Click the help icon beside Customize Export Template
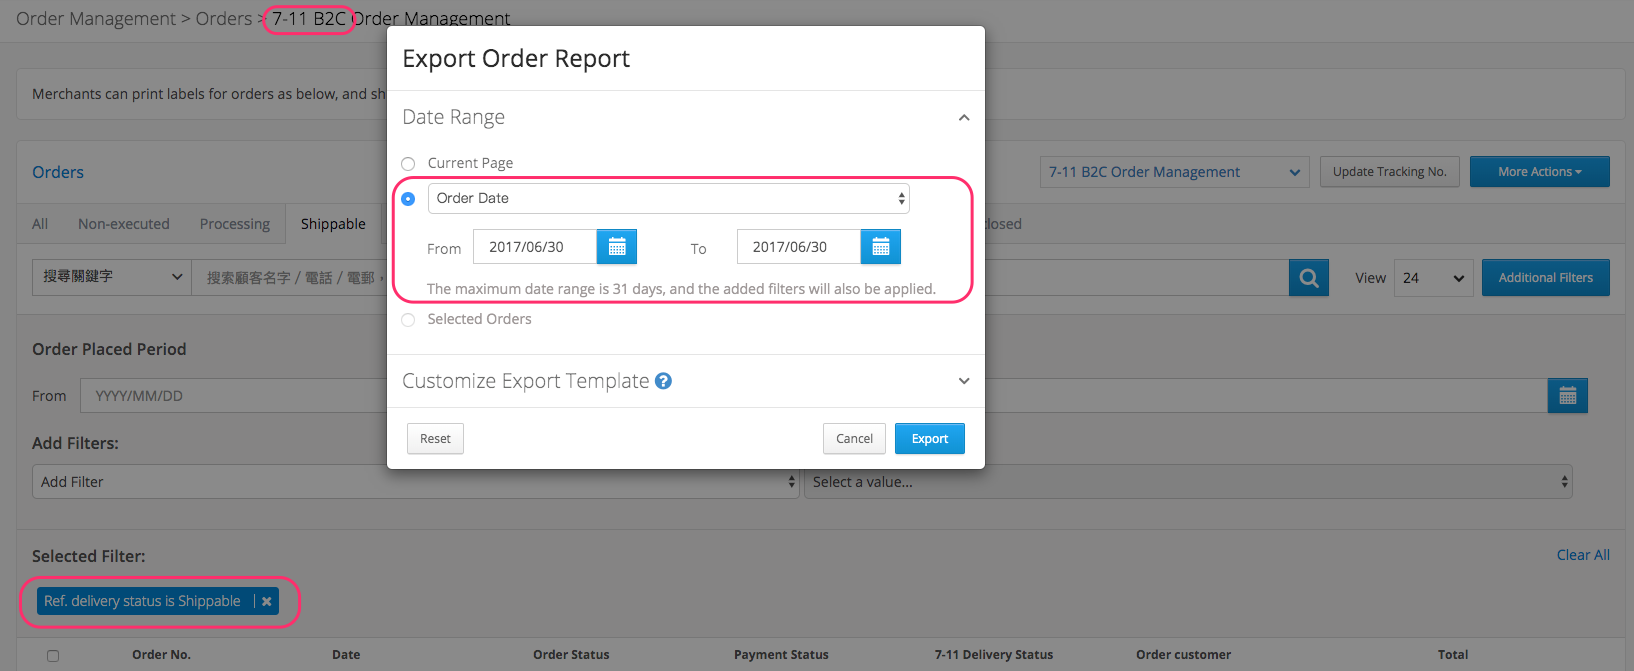This screenshot has height=671, width=1634. [x=663, y=381]
